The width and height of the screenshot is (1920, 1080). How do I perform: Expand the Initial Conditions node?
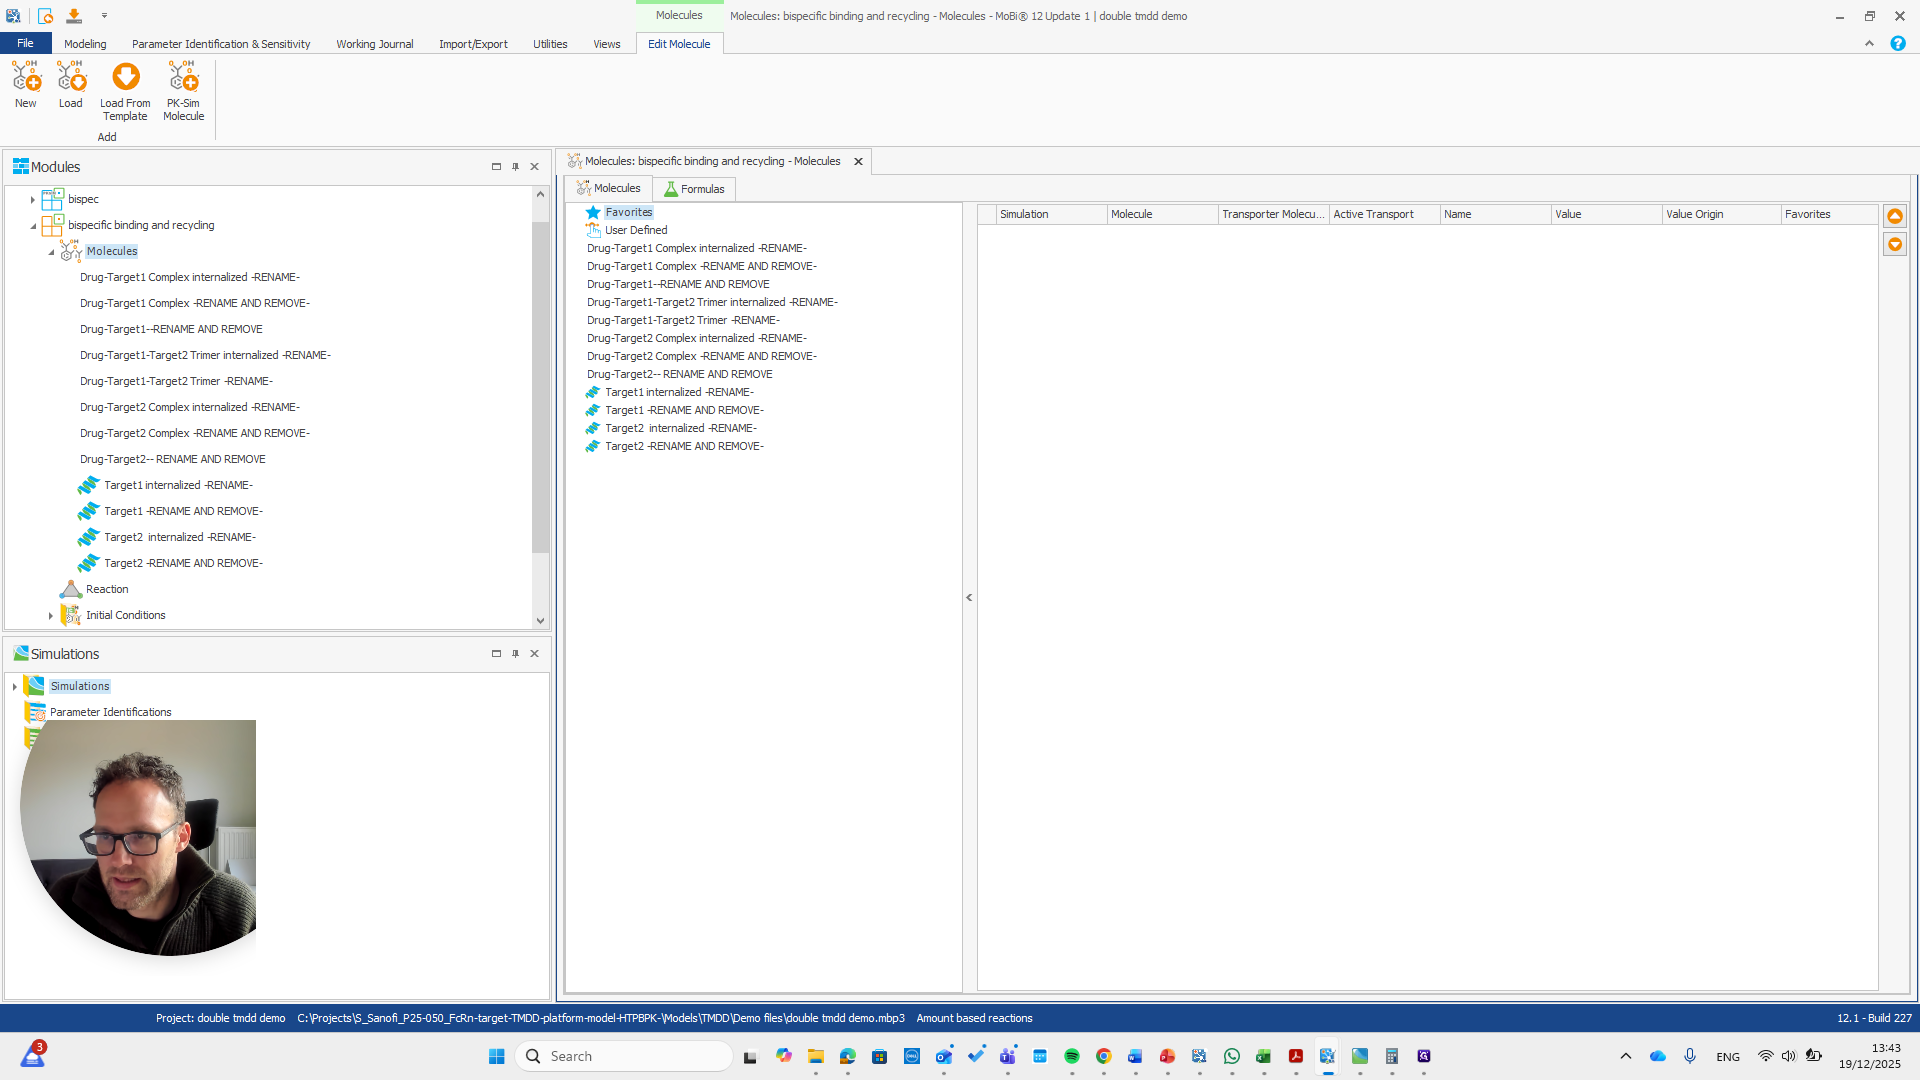(x=51, y=616)
